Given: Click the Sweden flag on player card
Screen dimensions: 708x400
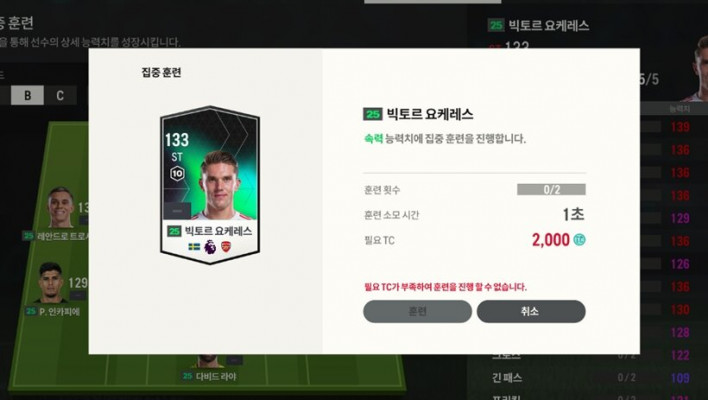Looking at the screenshot, I should (x=194, y=247).
